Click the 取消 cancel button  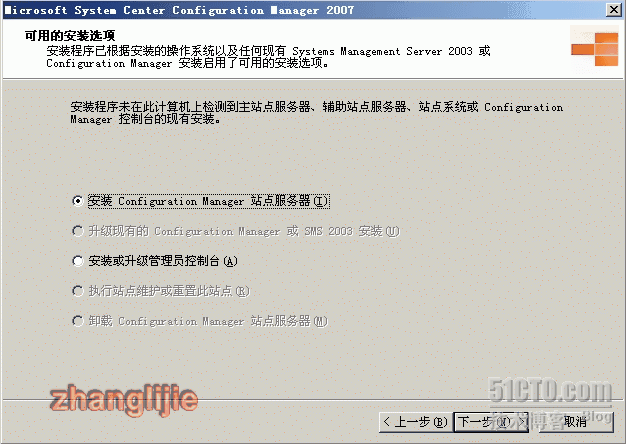(575, 422)
